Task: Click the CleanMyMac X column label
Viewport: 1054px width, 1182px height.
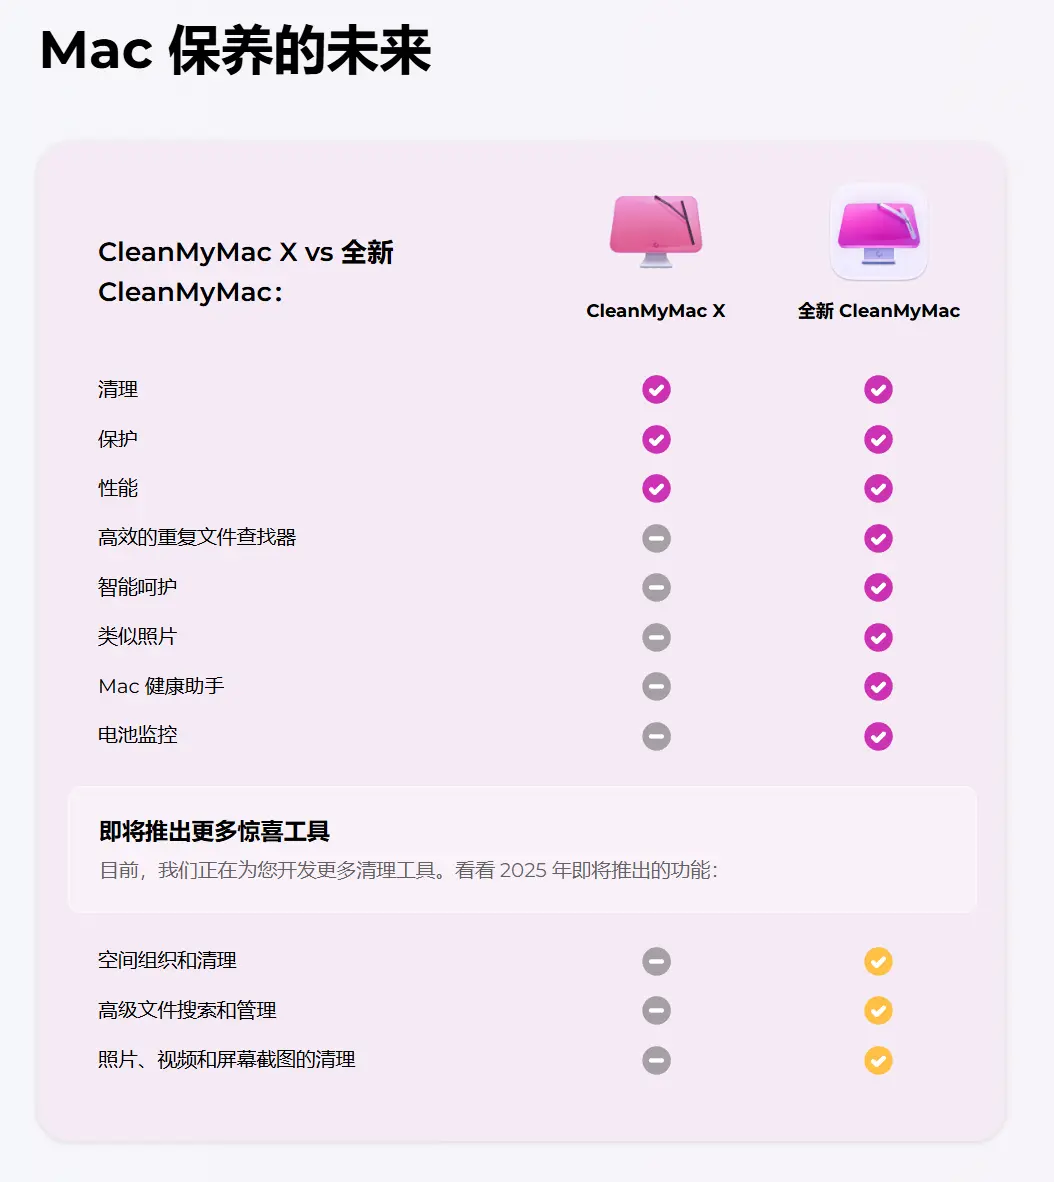Action: (x=656, y=311)
